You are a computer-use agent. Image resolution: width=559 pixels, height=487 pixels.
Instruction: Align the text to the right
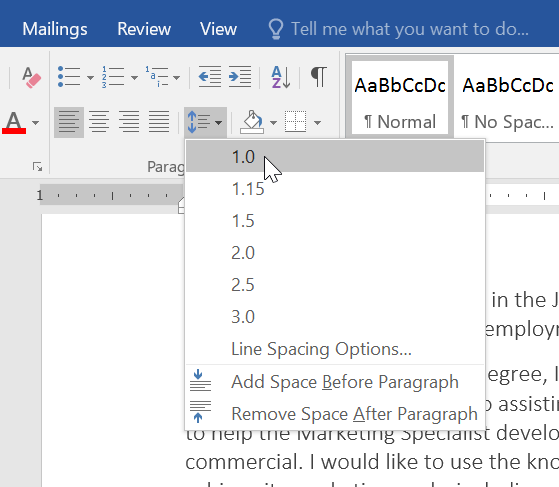click(x=129, y=122)
